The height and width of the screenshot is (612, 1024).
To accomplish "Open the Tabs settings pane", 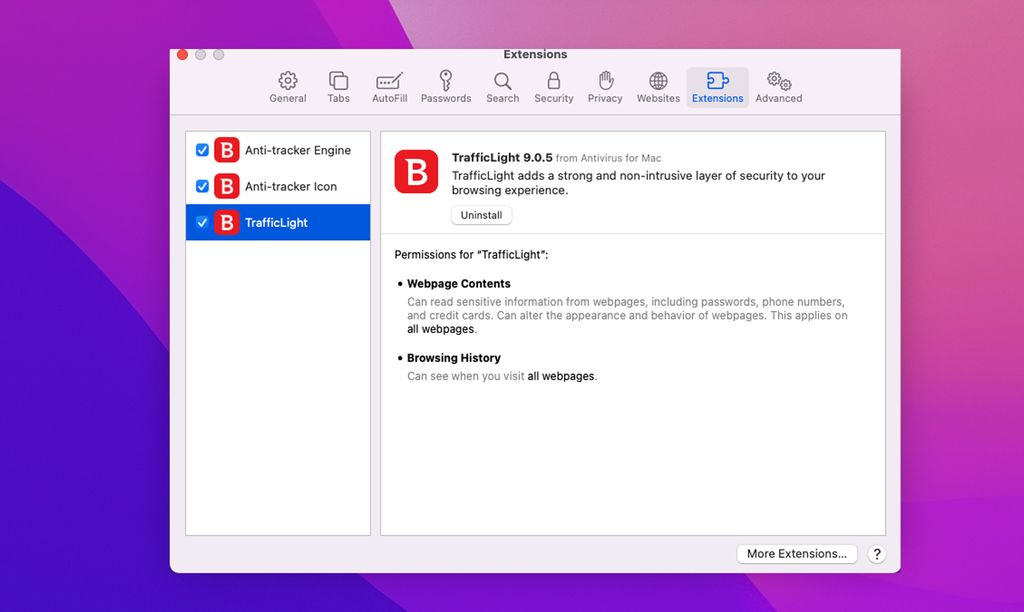I will click(x=338, y=86).
